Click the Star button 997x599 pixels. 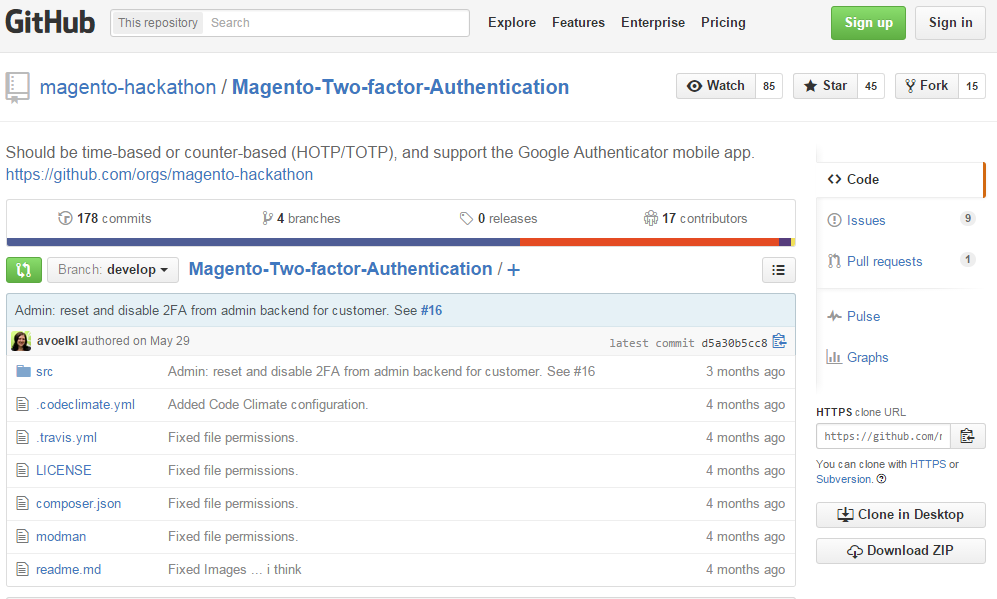(825, 86)
